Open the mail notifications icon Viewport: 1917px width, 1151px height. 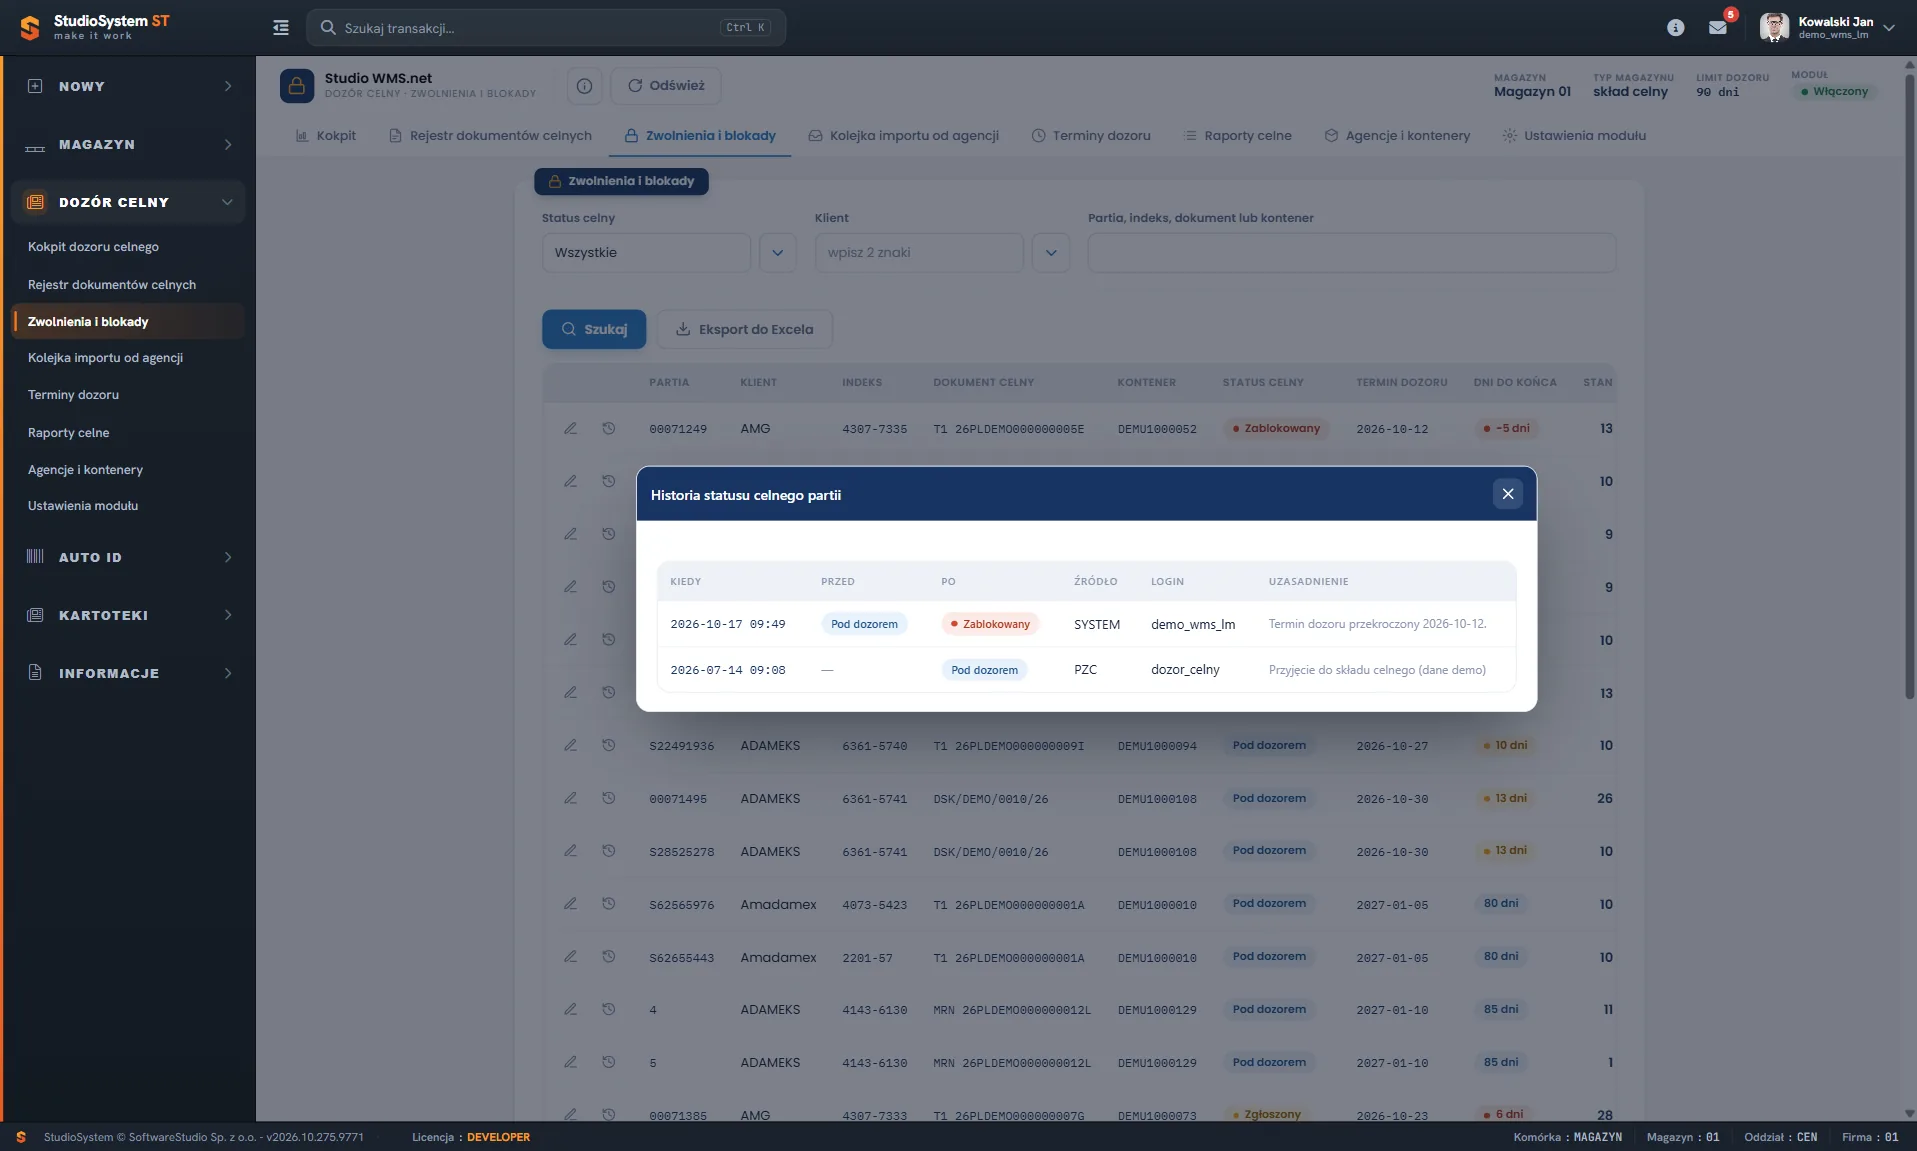1718,28
